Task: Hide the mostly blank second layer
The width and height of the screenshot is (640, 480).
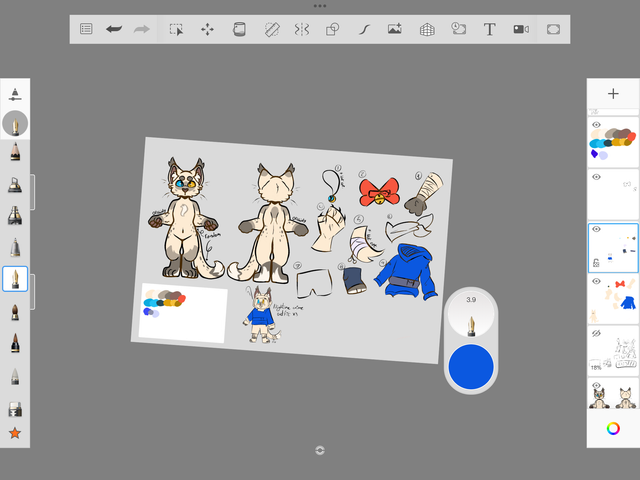Action: 596,177
